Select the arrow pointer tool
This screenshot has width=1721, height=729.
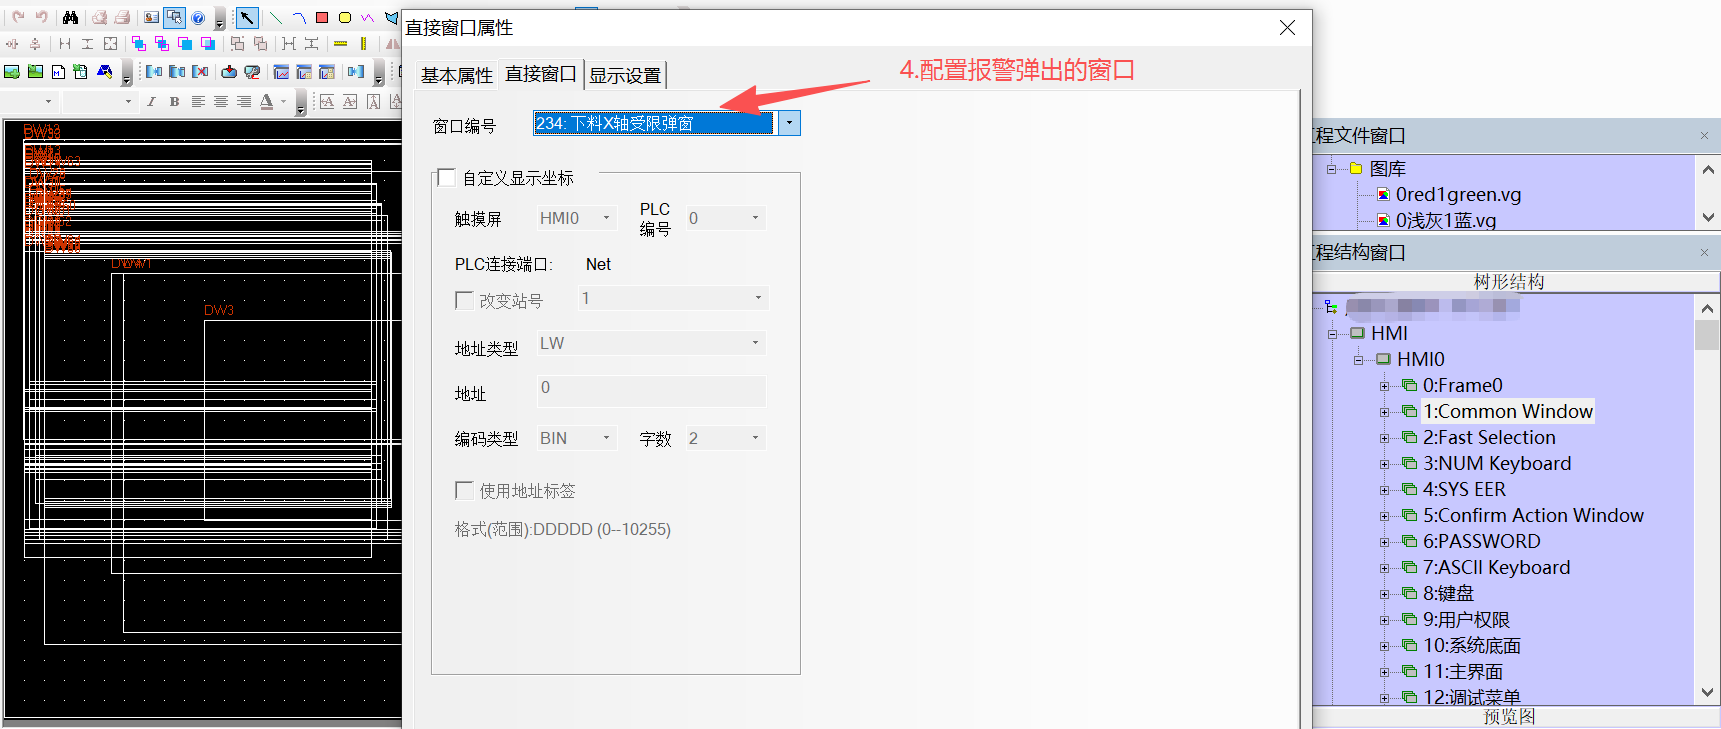(247, 18)
